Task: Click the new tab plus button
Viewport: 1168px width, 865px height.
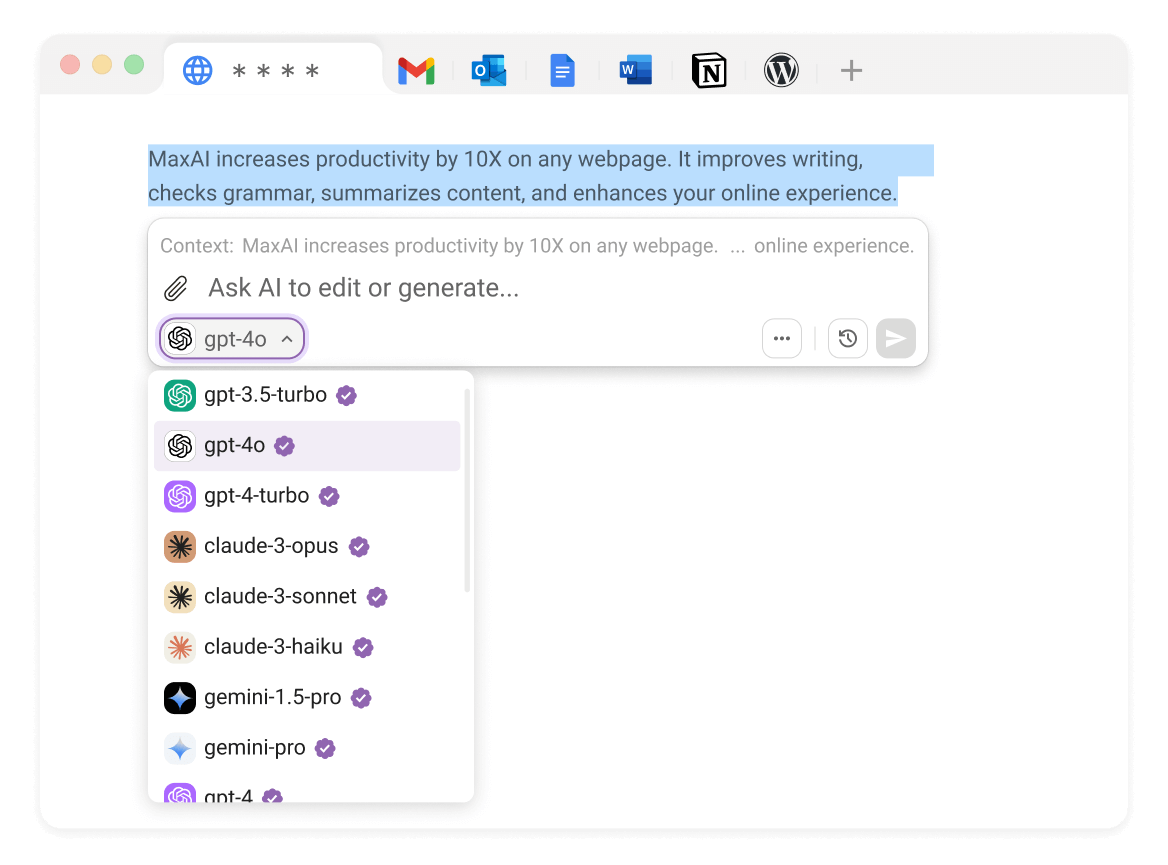Action: click(x=851, y=71)
